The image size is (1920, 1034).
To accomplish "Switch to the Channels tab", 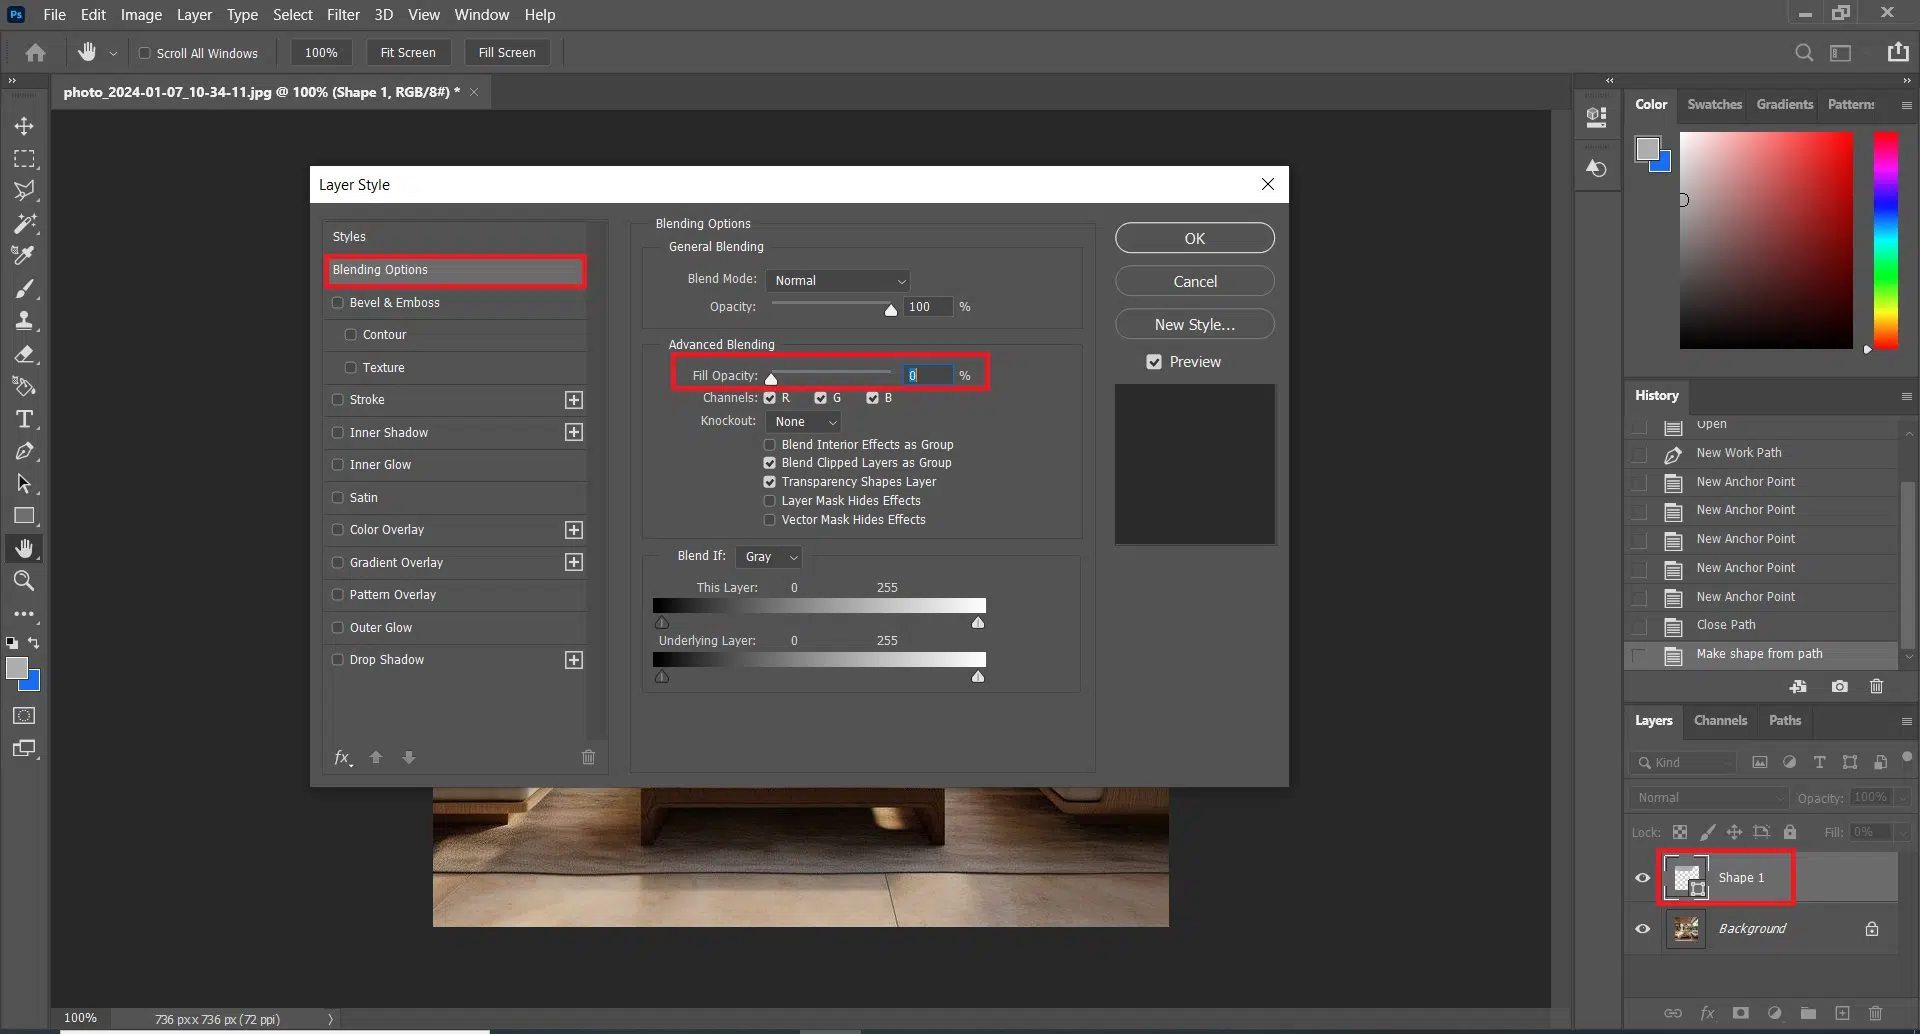I will click(x=1719, y=721).
